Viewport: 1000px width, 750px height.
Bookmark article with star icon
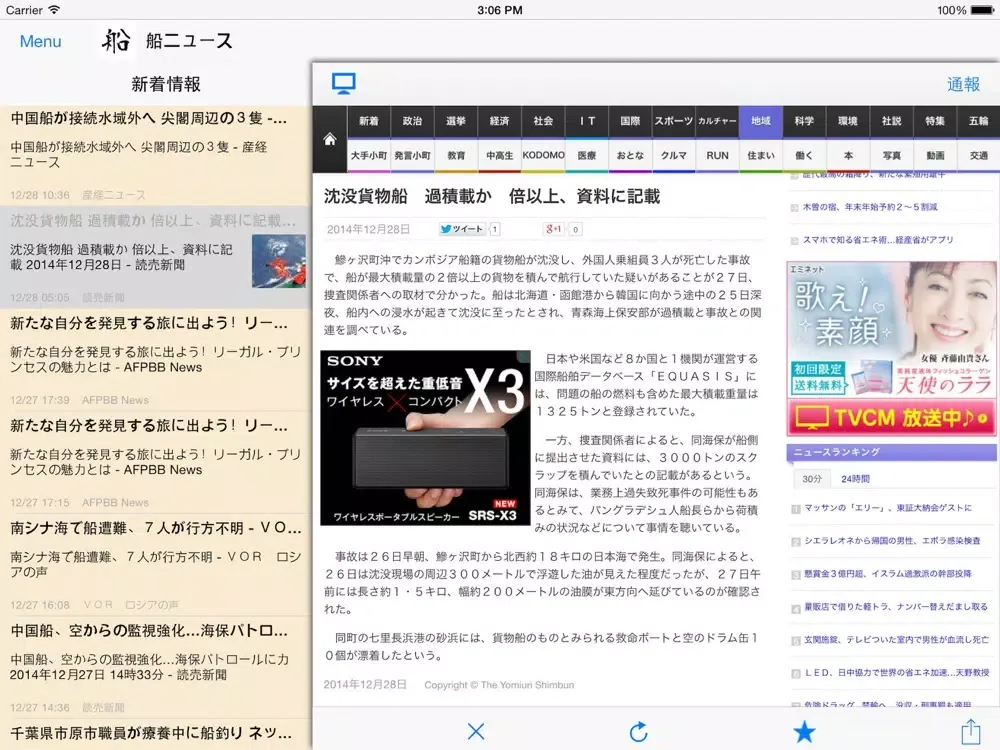point(804,731)
